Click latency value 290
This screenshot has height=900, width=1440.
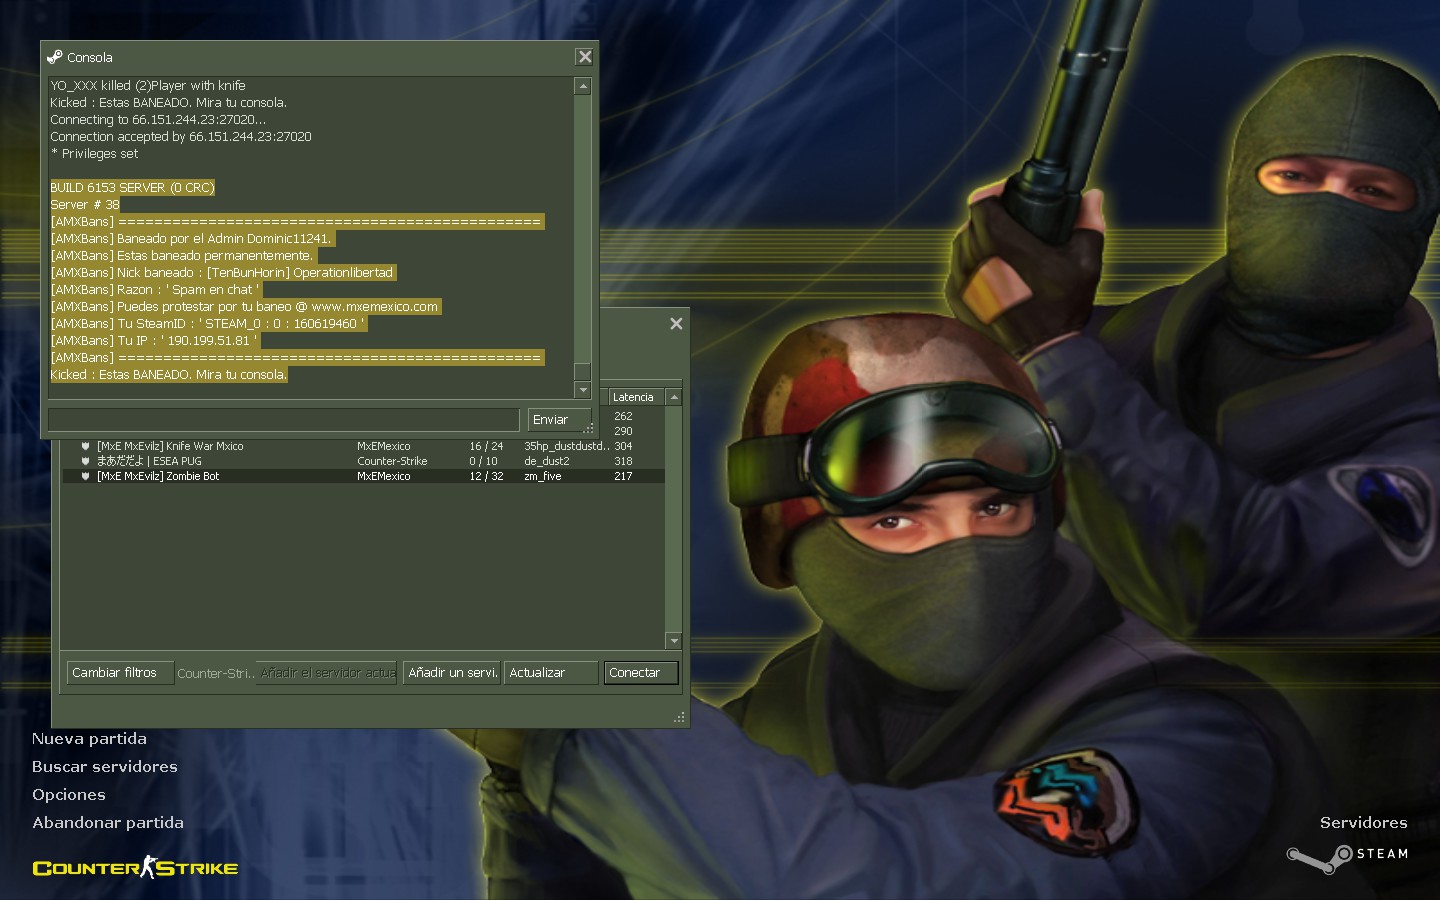623,431
